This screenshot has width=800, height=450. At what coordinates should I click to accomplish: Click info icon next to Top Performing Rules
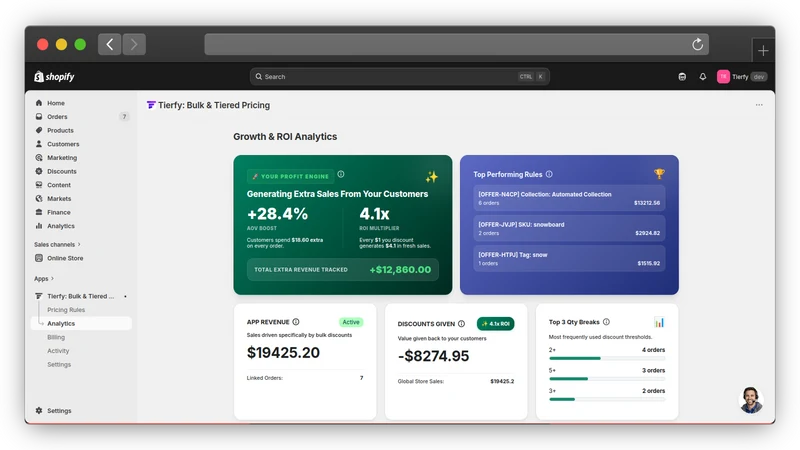click(x=549, y=174)
